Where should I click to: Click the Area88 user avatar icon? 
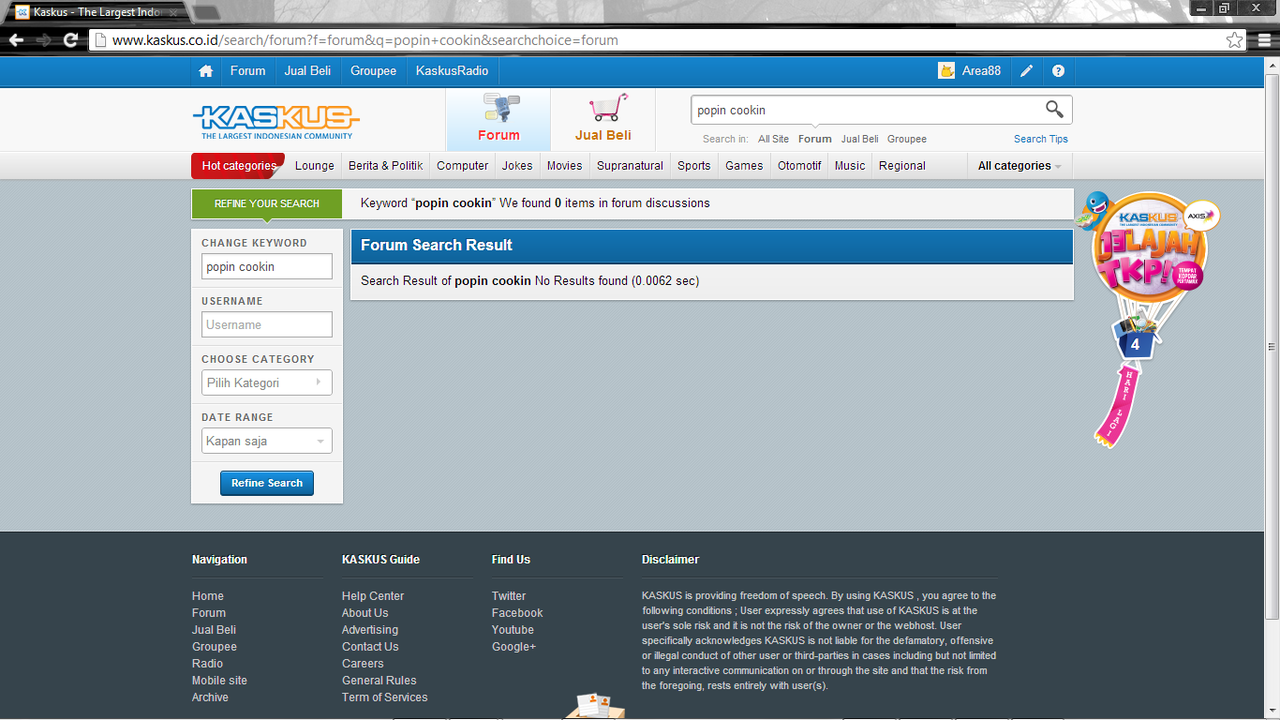[x=946, y=71]
